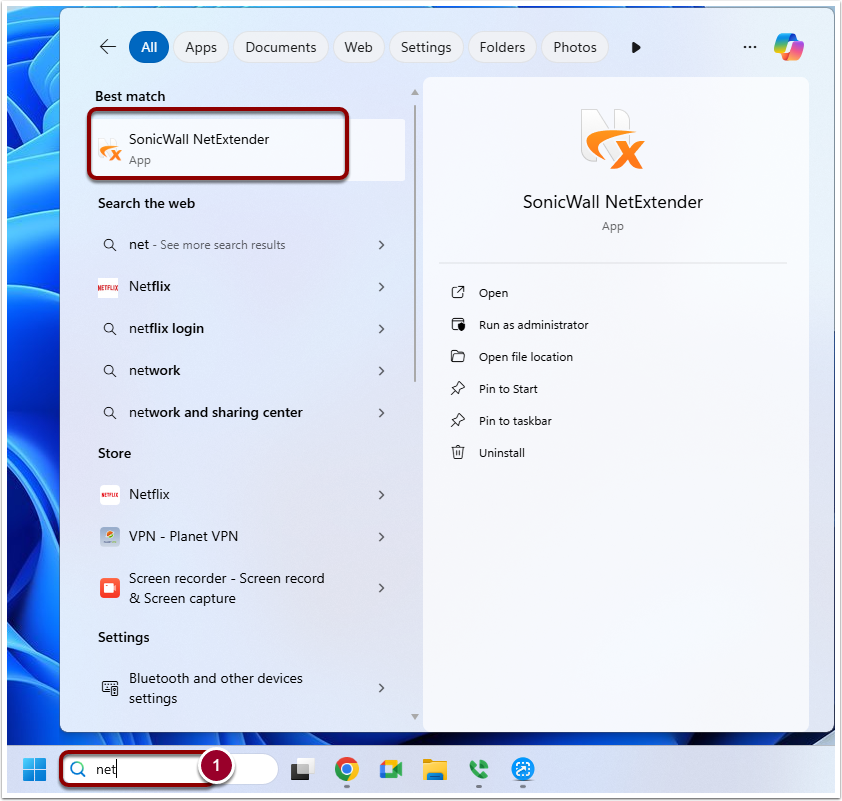Click the Netflix icon in Store section
This screenshot has width=842, height=801.
click(110, 494)
